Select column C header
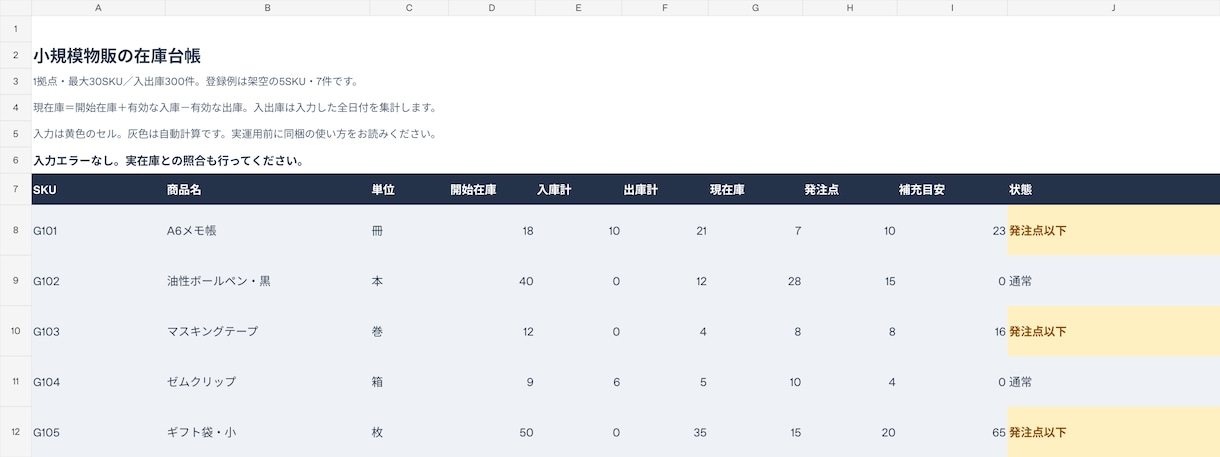 [409, 8]
